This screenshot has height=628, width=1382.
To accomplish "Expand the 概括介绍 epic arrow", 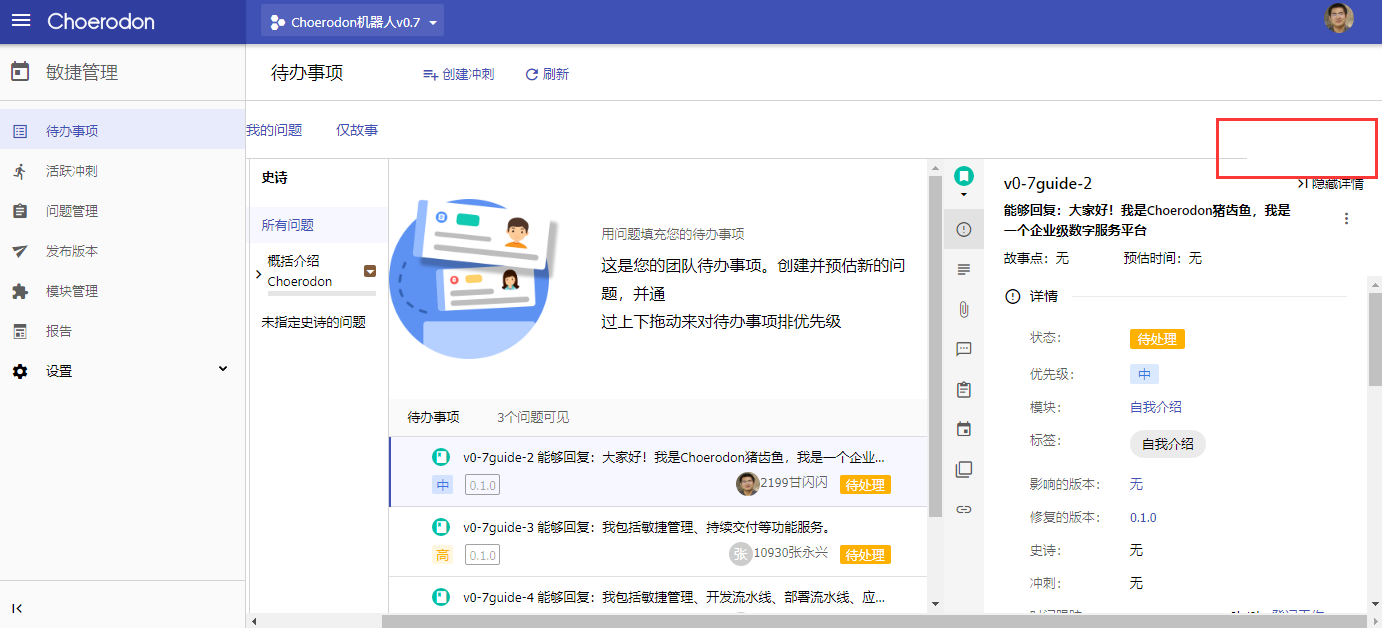I will (x=258, y=273).
